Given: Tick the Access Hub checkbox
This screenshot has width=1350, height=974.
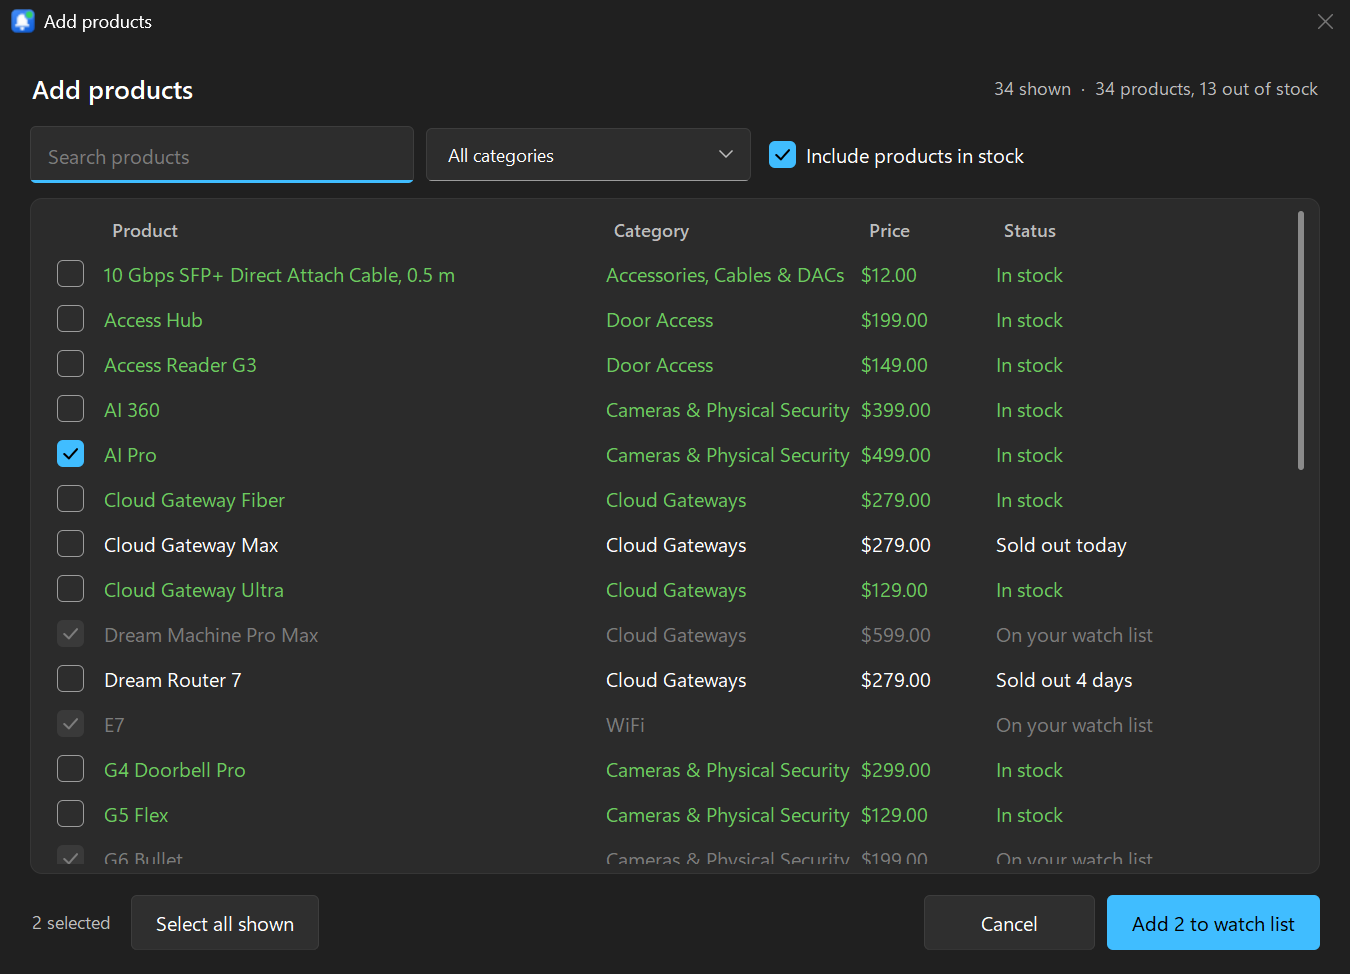Looking at the screenshot, I should coord(70,319).
